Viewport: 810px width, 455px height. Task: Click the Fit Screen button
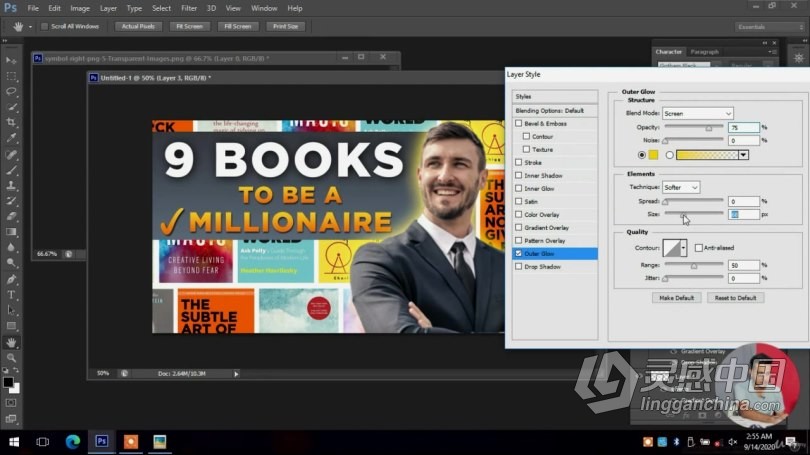point(190,26)
